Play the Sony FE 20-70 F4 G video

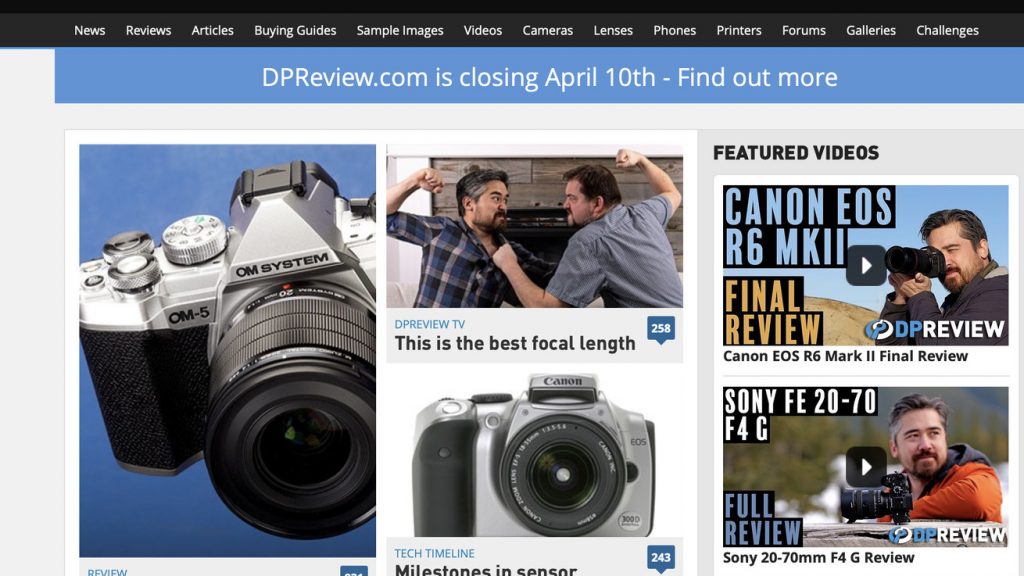coord(866,466)
